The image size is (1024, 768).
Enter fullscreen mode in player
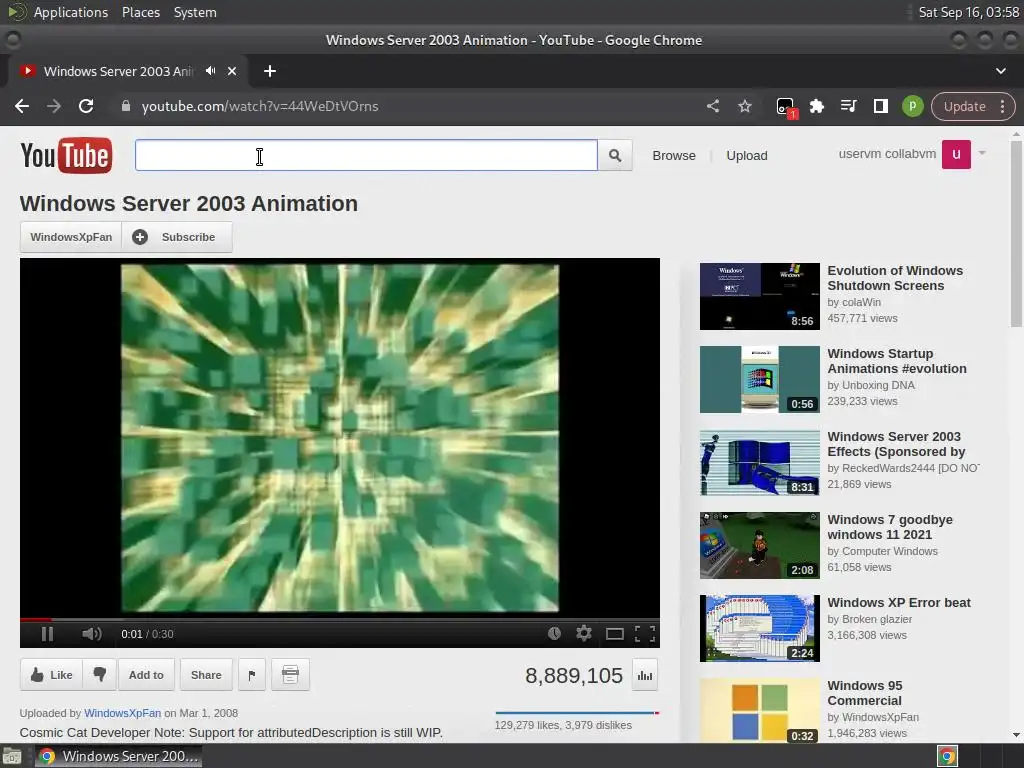click(645, 633)
